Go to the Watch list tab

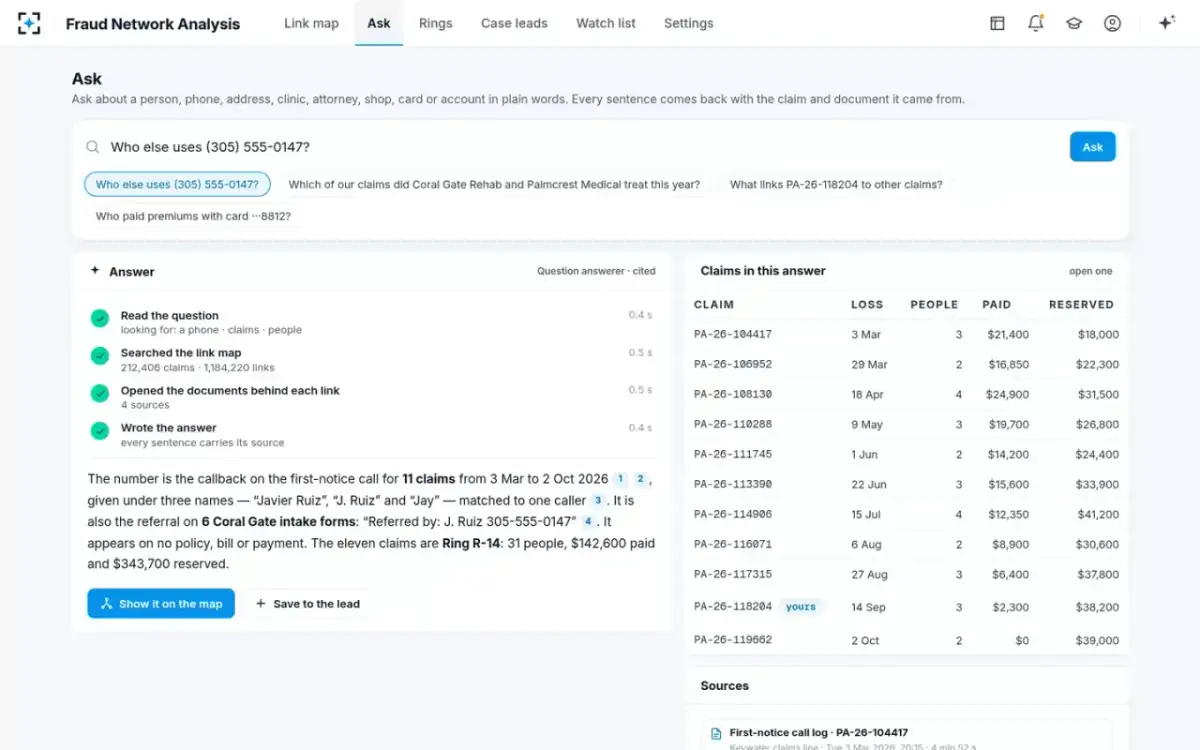click(606, 23)
